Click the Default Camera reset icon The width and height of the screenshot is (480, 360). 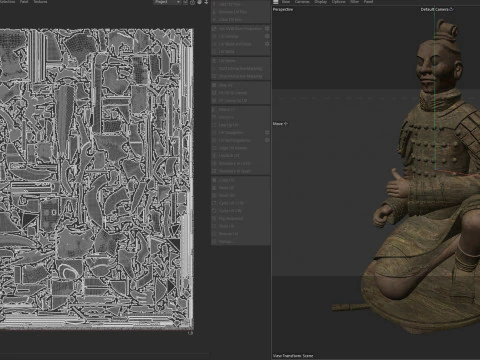(x=452, y=9)
